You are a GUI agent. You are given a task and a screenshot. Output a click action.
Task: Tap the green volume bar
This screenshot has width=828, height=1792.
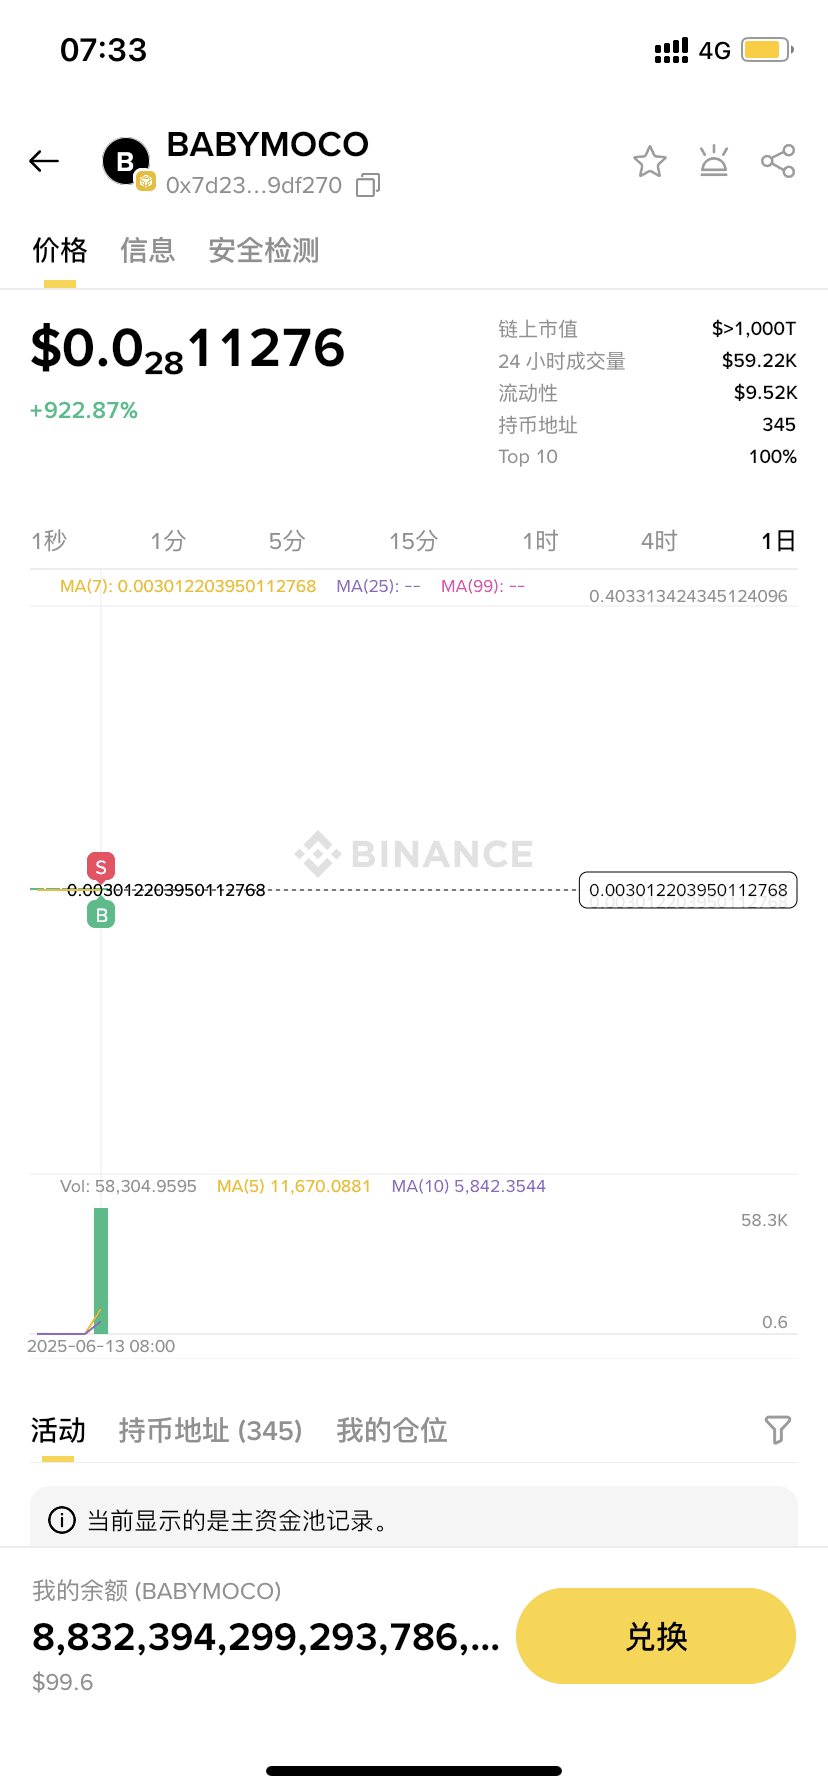(x=101, y=1270)
